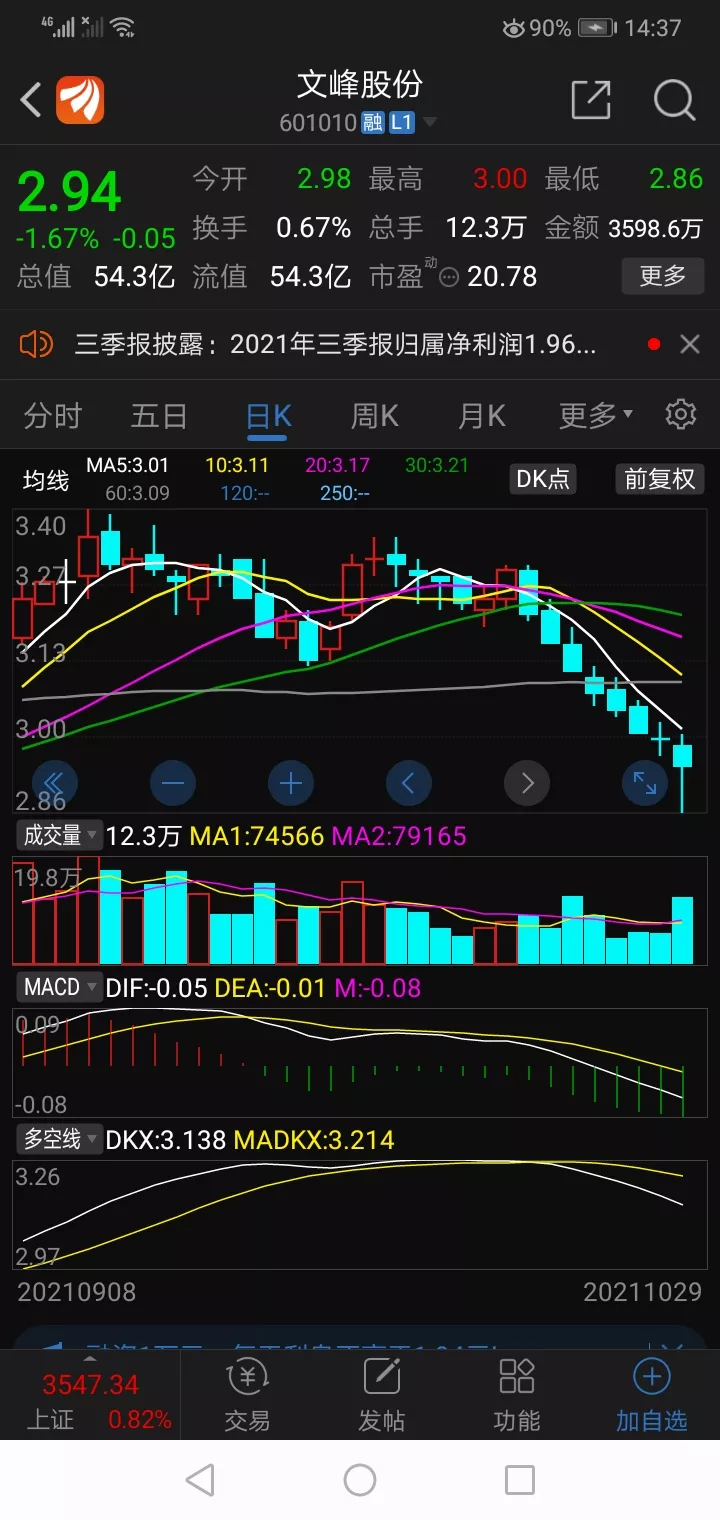Screen dimensions: 720x1520
Task: Tap the MADKX:3.214 value
Action: (313, 1139)
